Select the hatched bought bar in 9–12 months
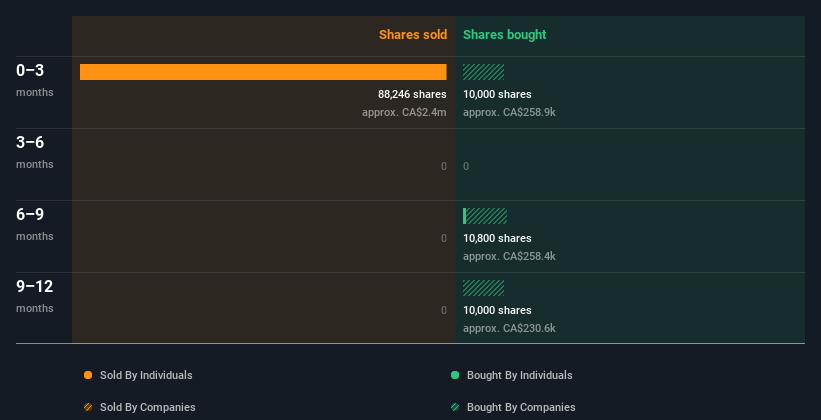The width and height of the screenshot is (821, 420). click(483, 288)
